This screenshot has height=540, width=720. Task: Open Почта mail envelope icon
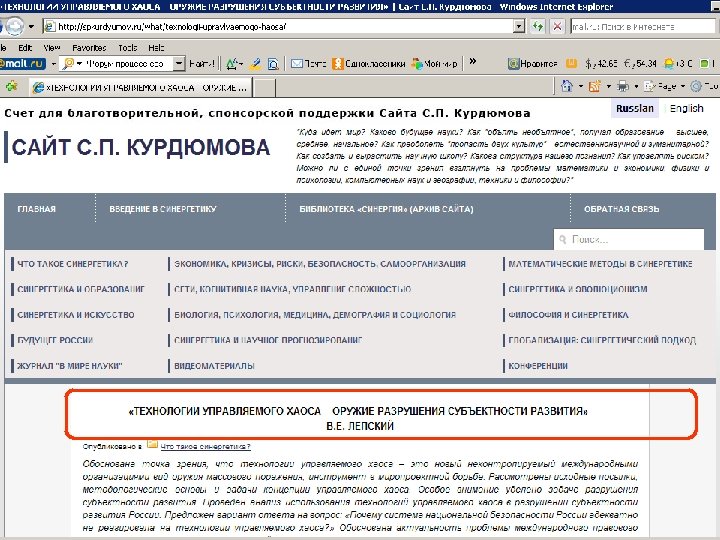pos(297,64)
